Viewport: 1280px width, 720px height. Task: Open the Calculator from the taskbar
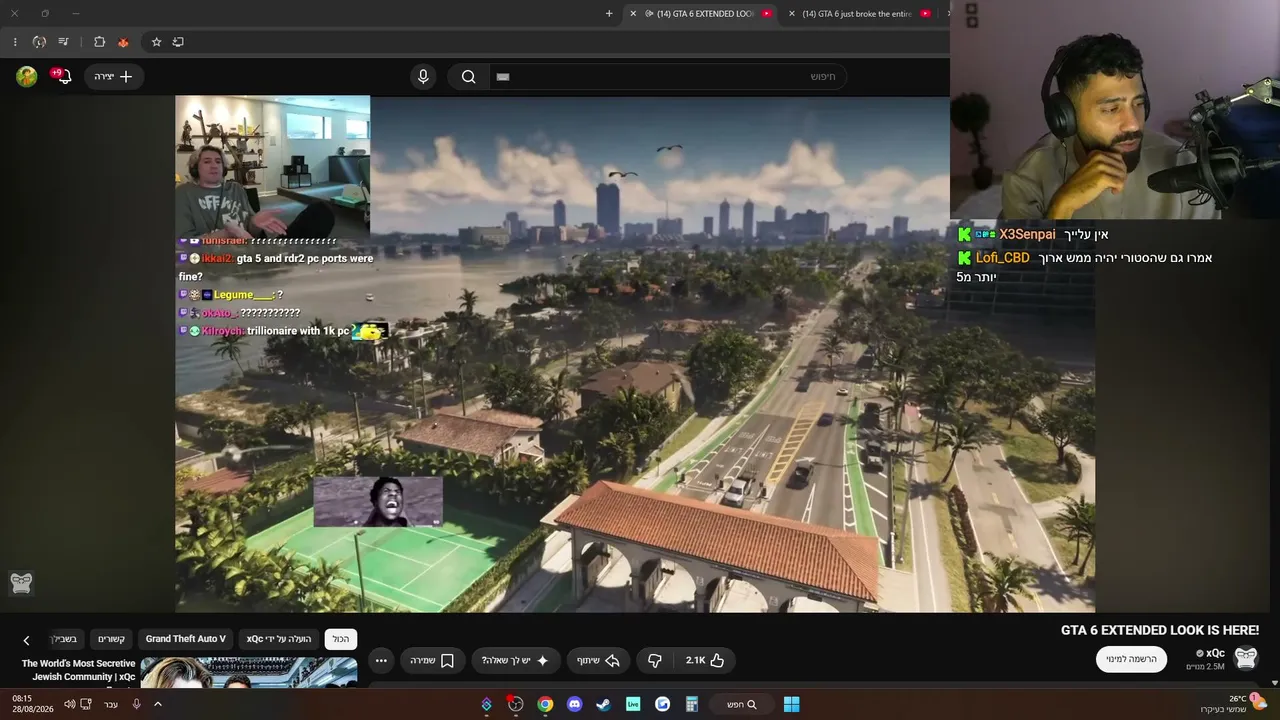pyautogui.click(x=691, y=704)
